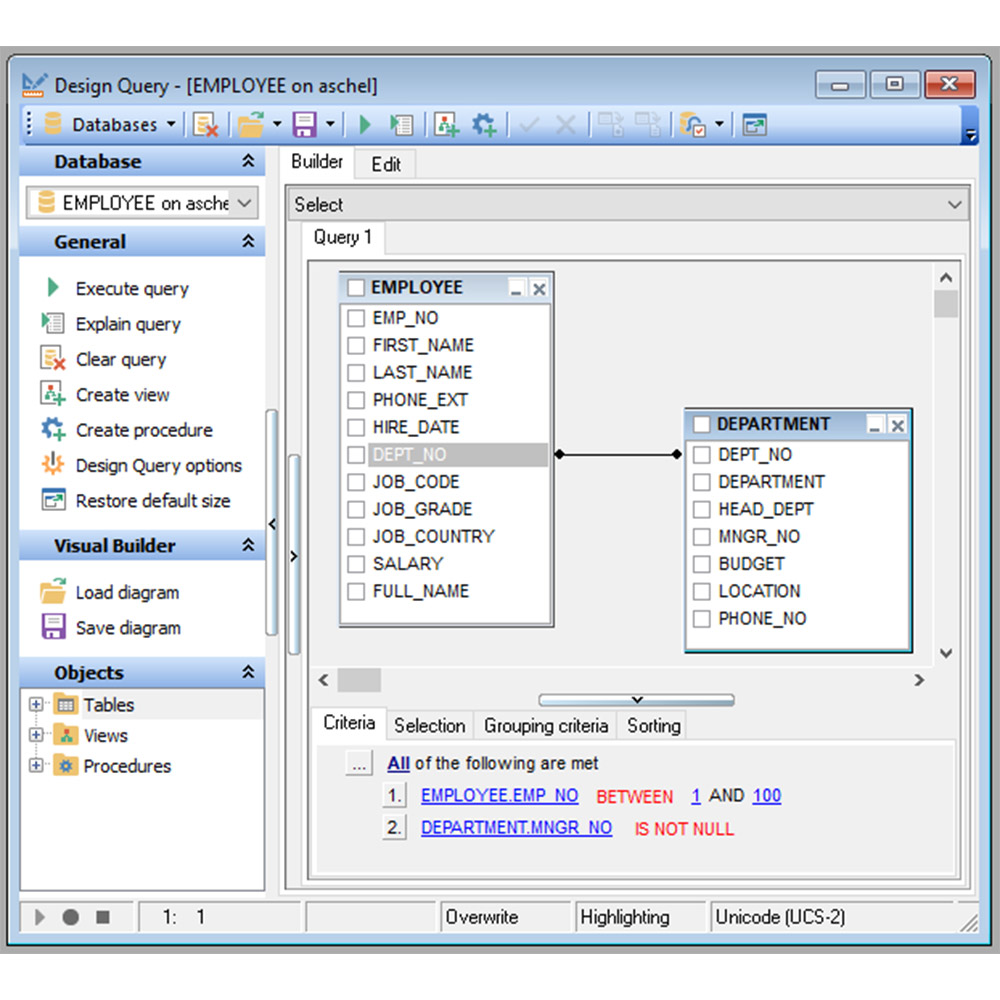Check the FIRST_NAME field checkbox
Screen dimensions: 1000x1000
click(x=356, y=345)
